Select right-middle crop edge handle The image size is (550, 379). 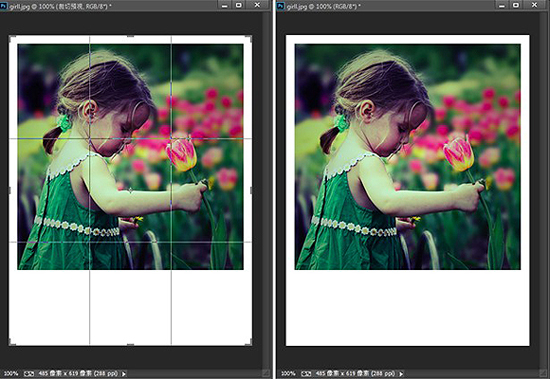point(251,190)
